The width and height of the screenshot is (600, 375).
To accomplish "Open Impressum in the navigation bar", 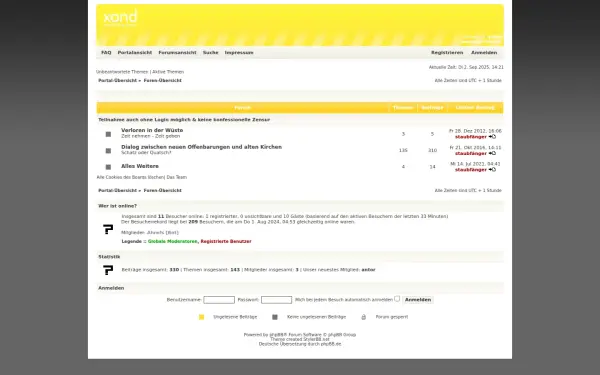I will 239,52.
